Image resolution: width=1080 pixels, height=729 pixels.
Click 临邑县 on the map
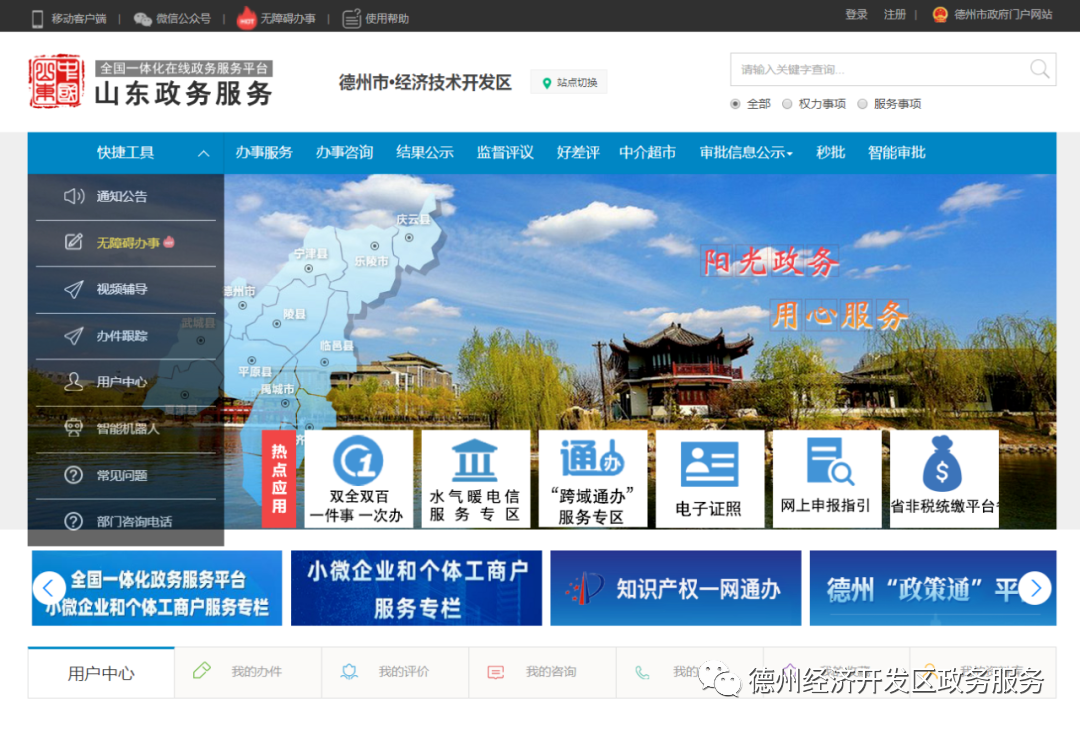pos(336,346)
